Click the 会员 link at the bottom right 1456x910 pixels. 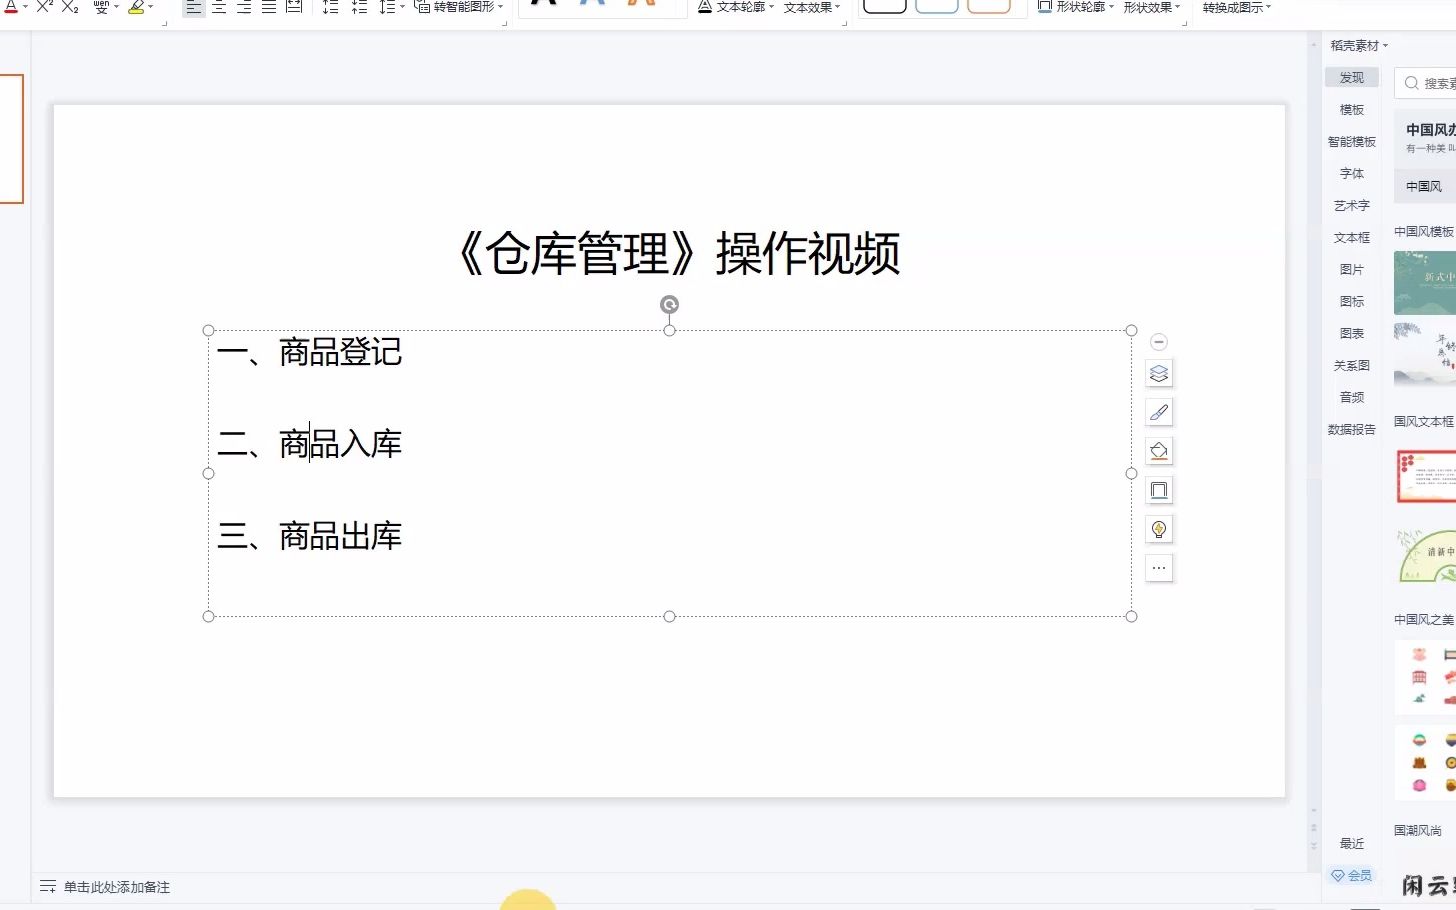coord(1353,875)
